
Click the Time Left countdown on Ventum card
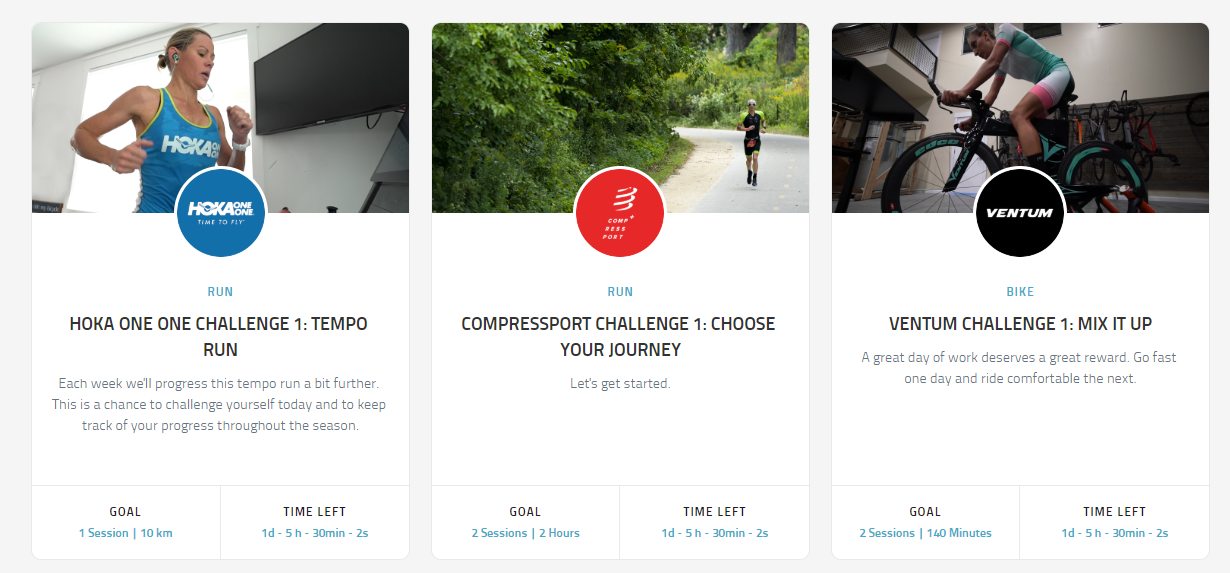(x=1115, y=533)
